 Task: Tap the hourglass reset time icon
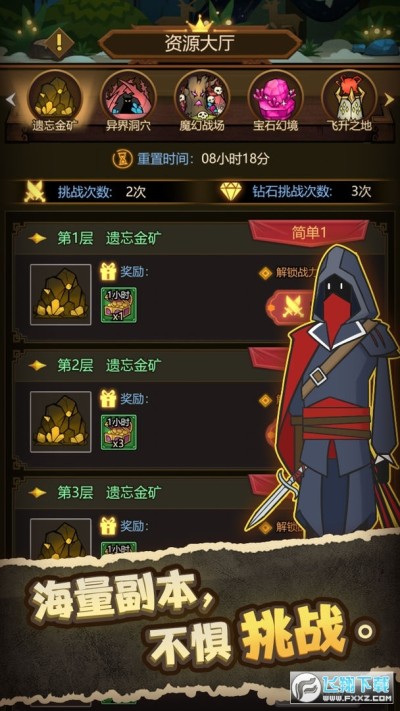click(123, 159)
